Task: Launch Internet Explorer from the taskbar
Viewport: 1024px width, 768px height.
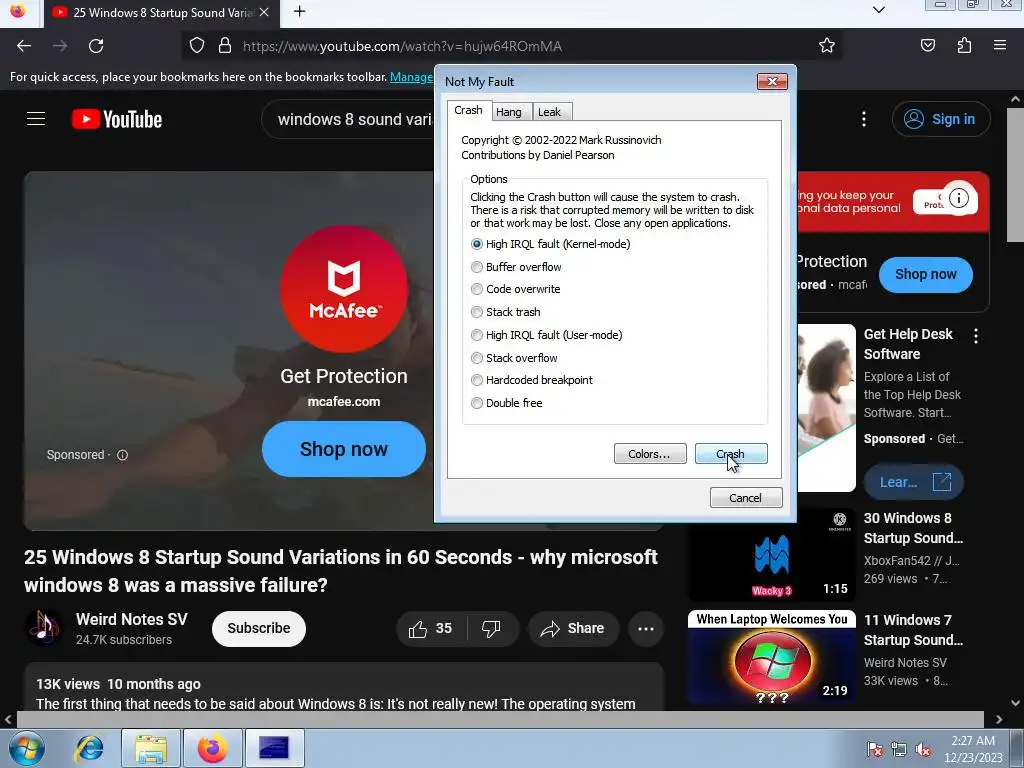Action: point(89,749)
